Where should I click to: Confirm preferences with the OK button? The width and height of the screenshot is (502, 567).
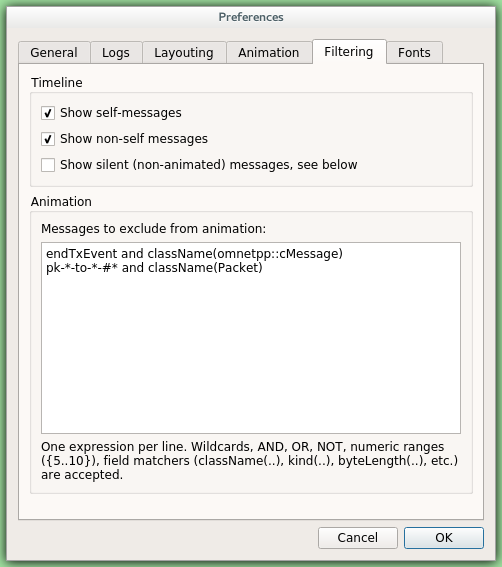point(444,538)
